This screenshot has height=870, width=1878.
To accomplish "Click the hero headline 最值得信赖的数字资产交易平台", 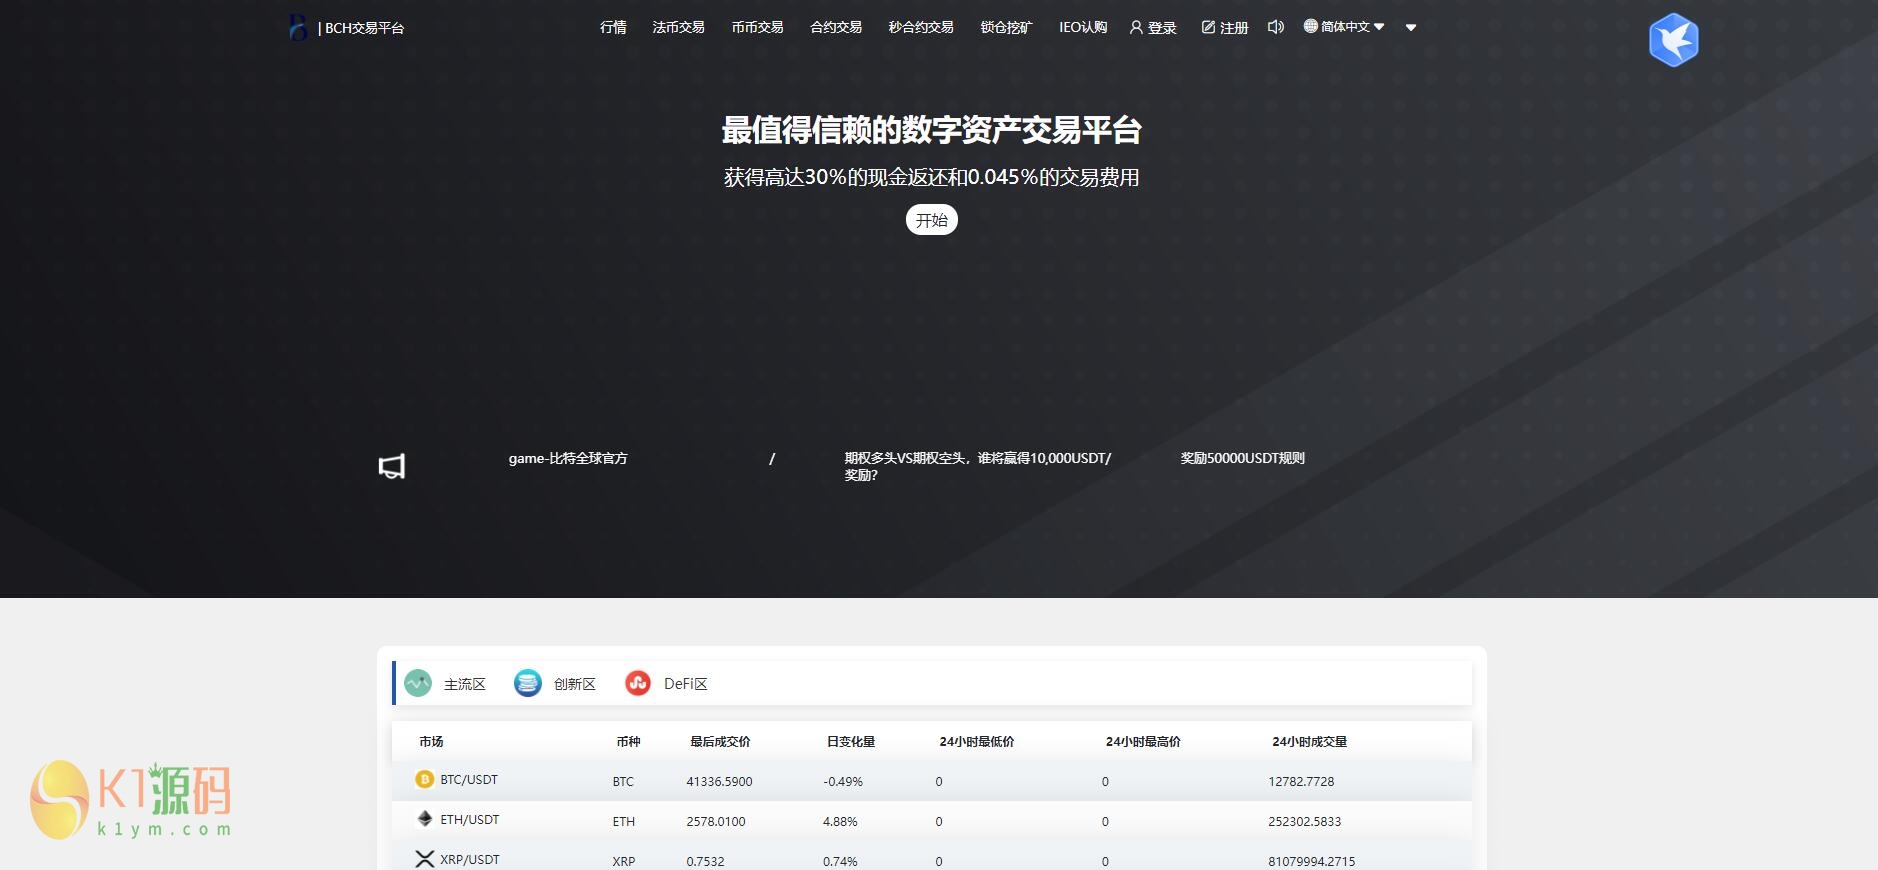I will click(932, 130).
